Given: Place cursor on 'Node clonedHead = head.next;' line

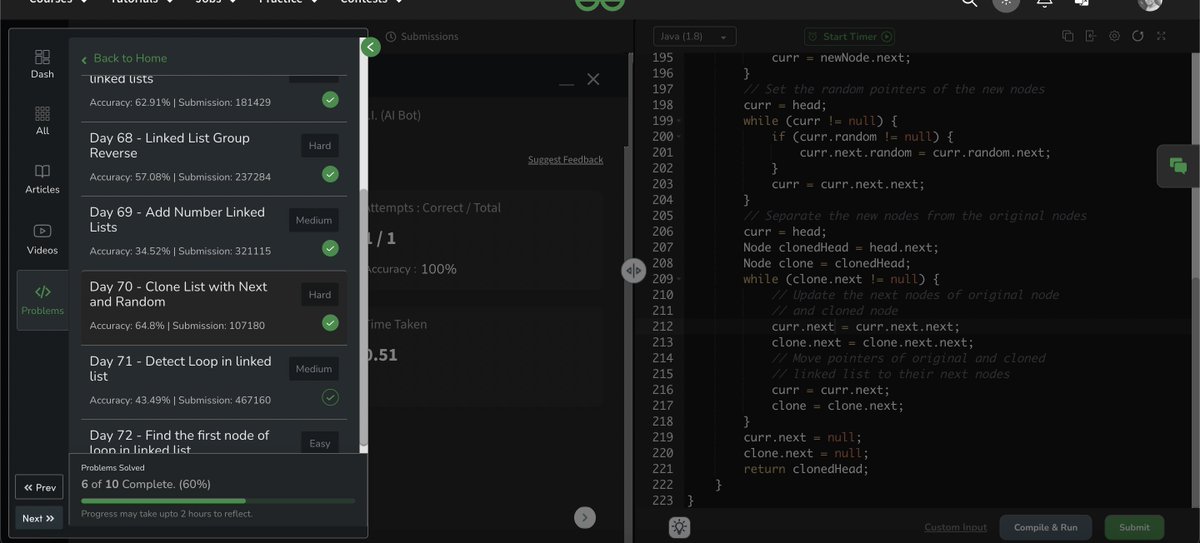Looking at the screenshot, I should pyautogui.click(x=841, y=247).
